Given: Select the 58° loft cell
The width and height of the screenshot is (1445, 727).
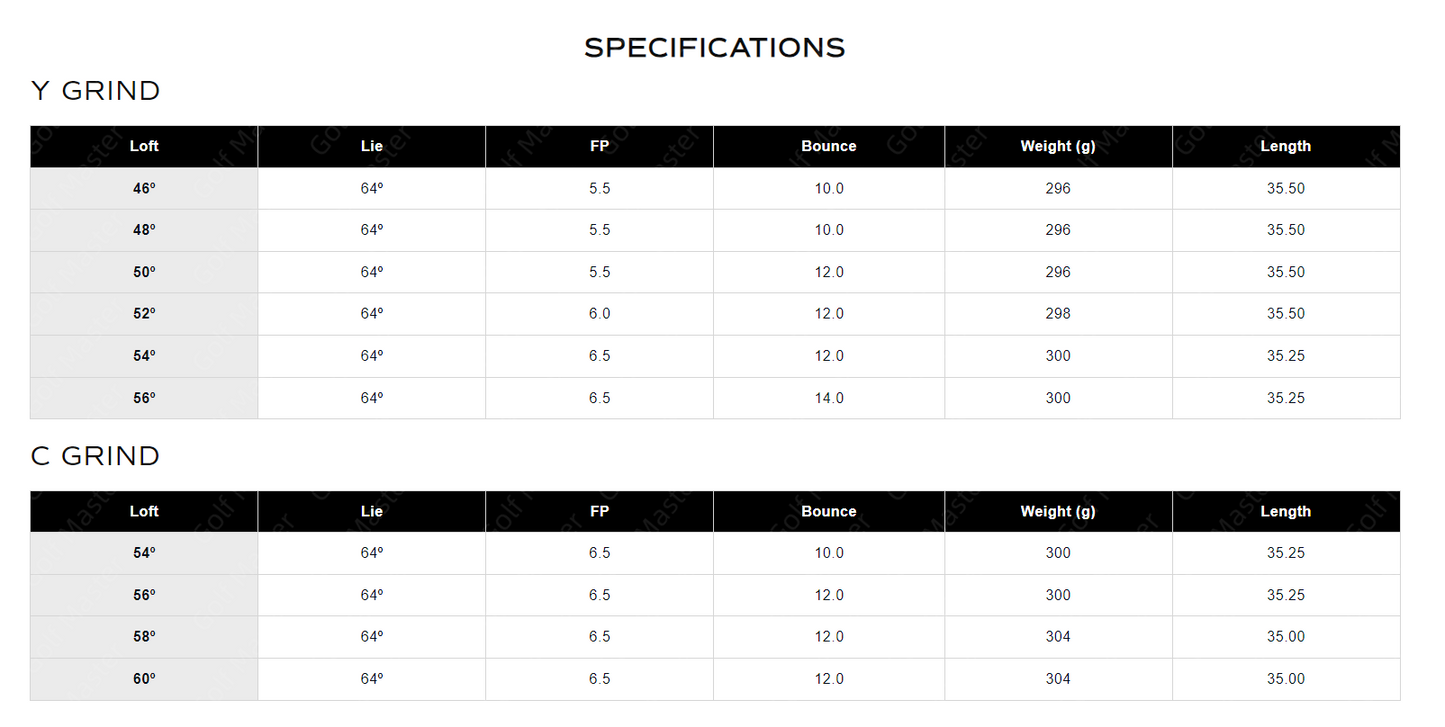Looking at the screenshot, I should point(144,637).
